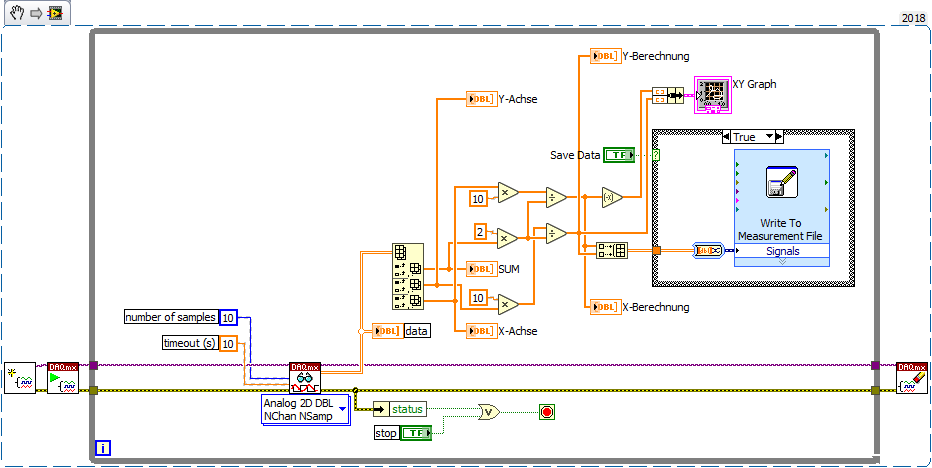Image resolution: width=932 pixels, height=468 pixels.
Task: Click the VI snippet LabVIEW icon
Action: click(x=55, y=13)
